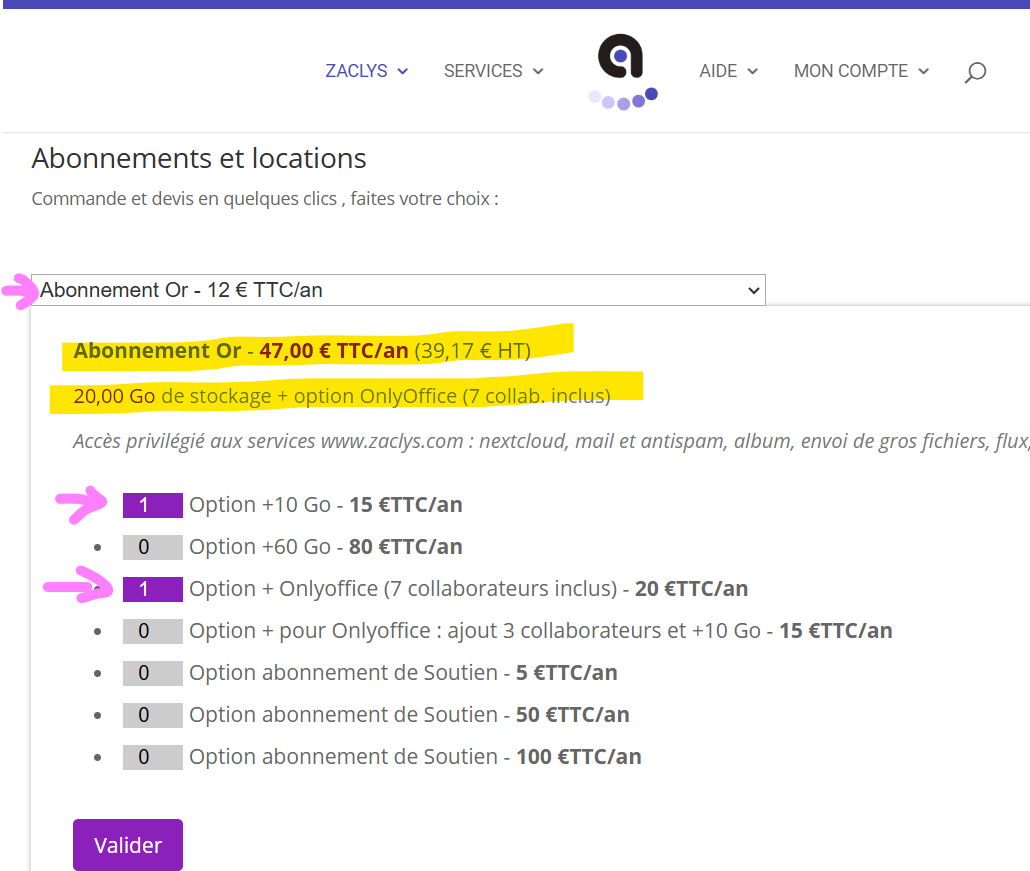Focus quantity field for Soutien 50 € option
The height and width of the screenshot is (871, 1030).
pyautogui.click(x=152, y=715)
